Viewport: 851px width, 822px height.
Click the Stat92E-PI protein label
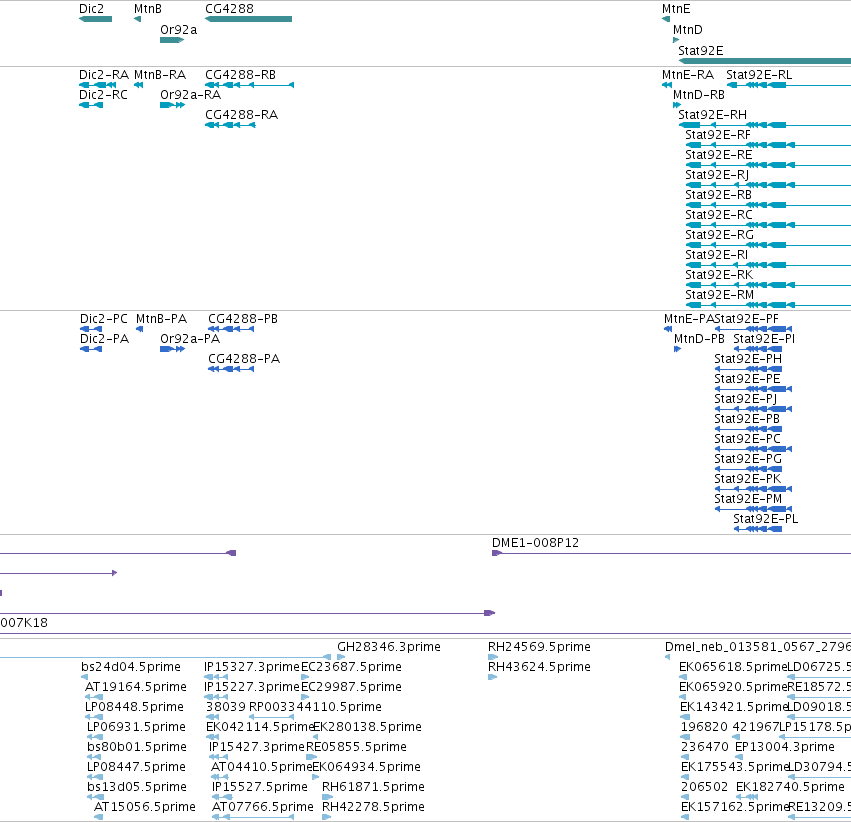[764, 339]
